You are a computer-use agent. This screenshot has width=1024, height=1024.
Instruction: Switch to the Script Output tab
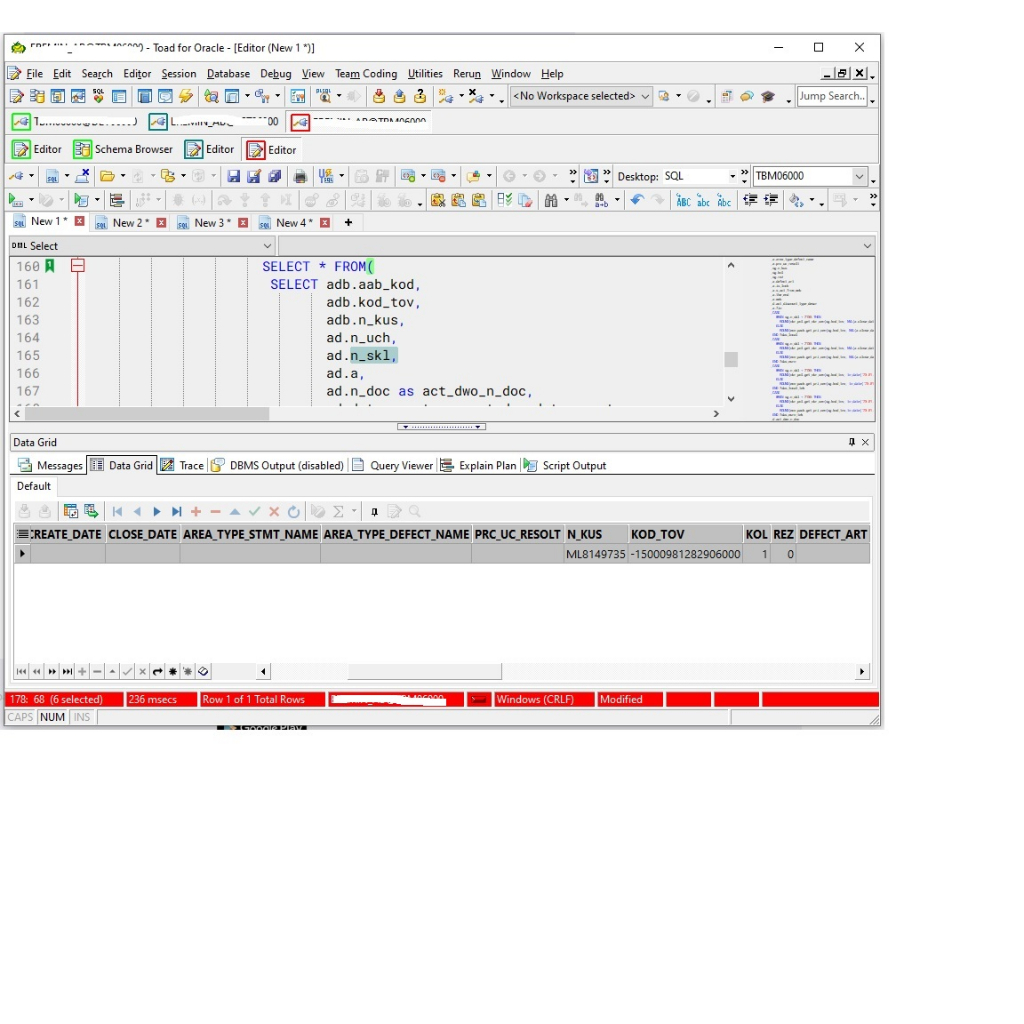(x=566, y=466)
